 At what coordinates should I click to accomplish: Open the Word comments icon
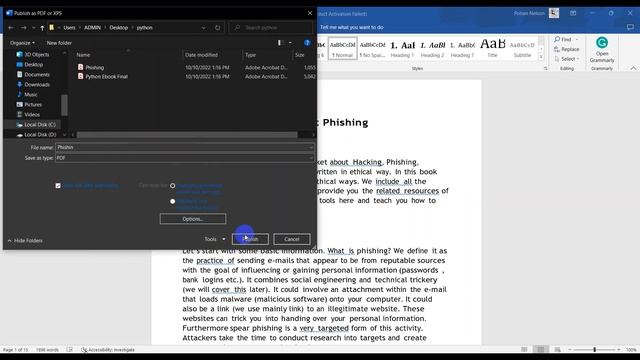click(630, 27)
